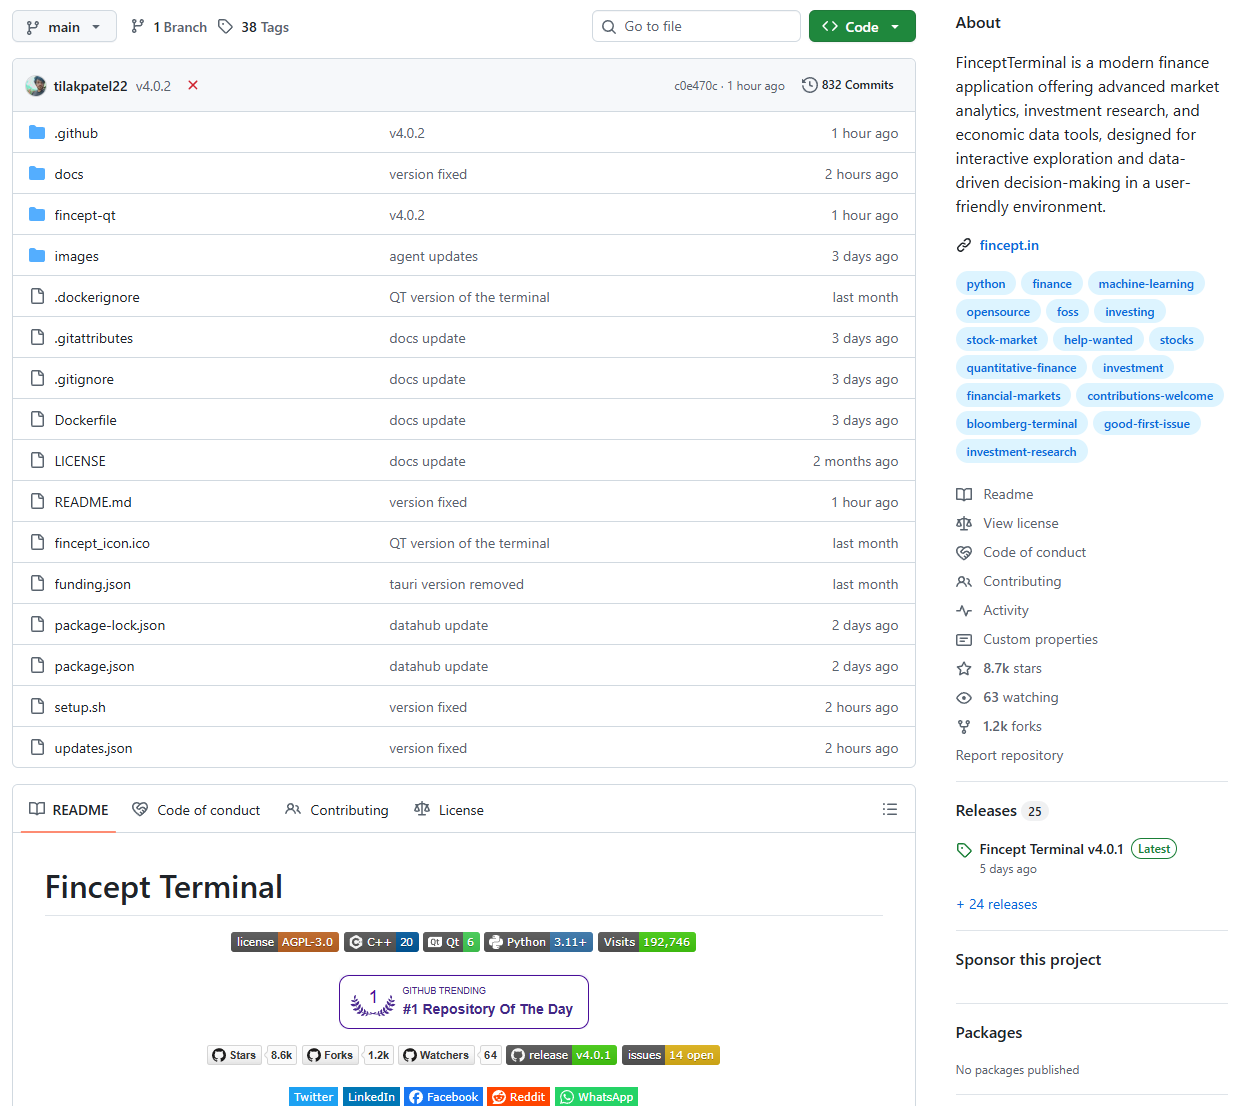Expand the green Code button menu

pos(862,27)
